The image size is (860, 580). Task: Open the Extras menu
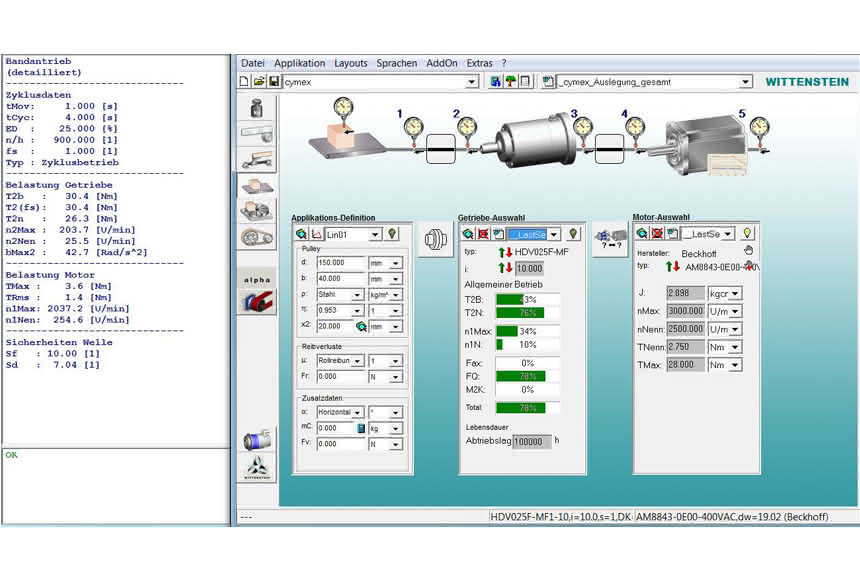[x=479, y=63]
